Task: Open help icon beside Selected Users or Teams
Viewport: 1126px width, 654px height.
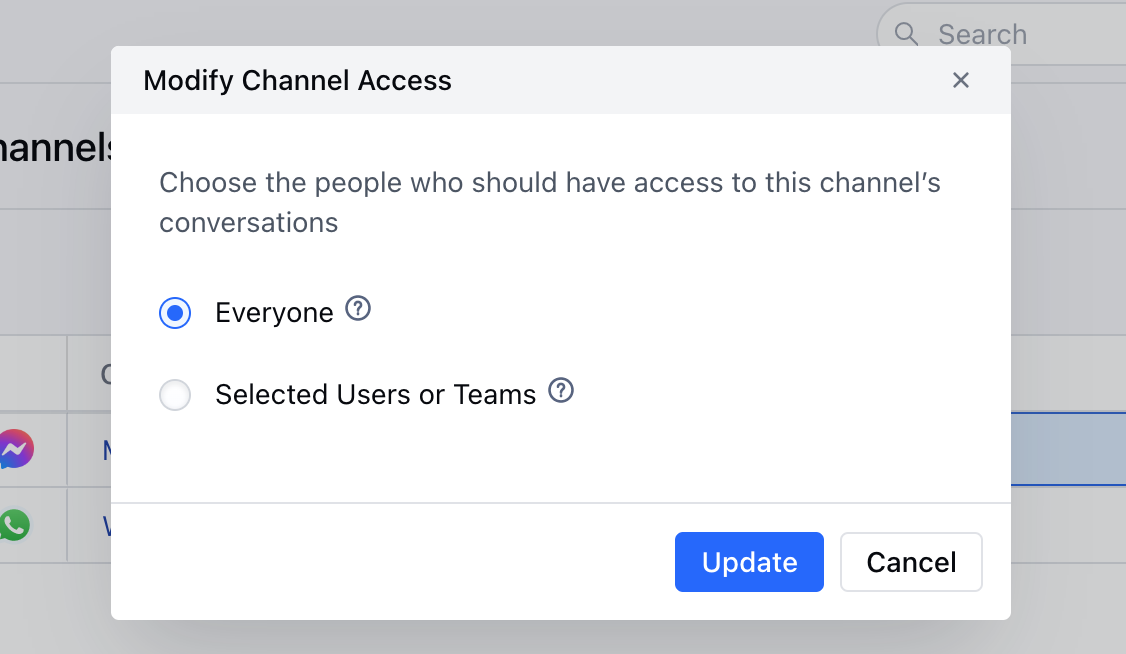Action: click(561, 391)
